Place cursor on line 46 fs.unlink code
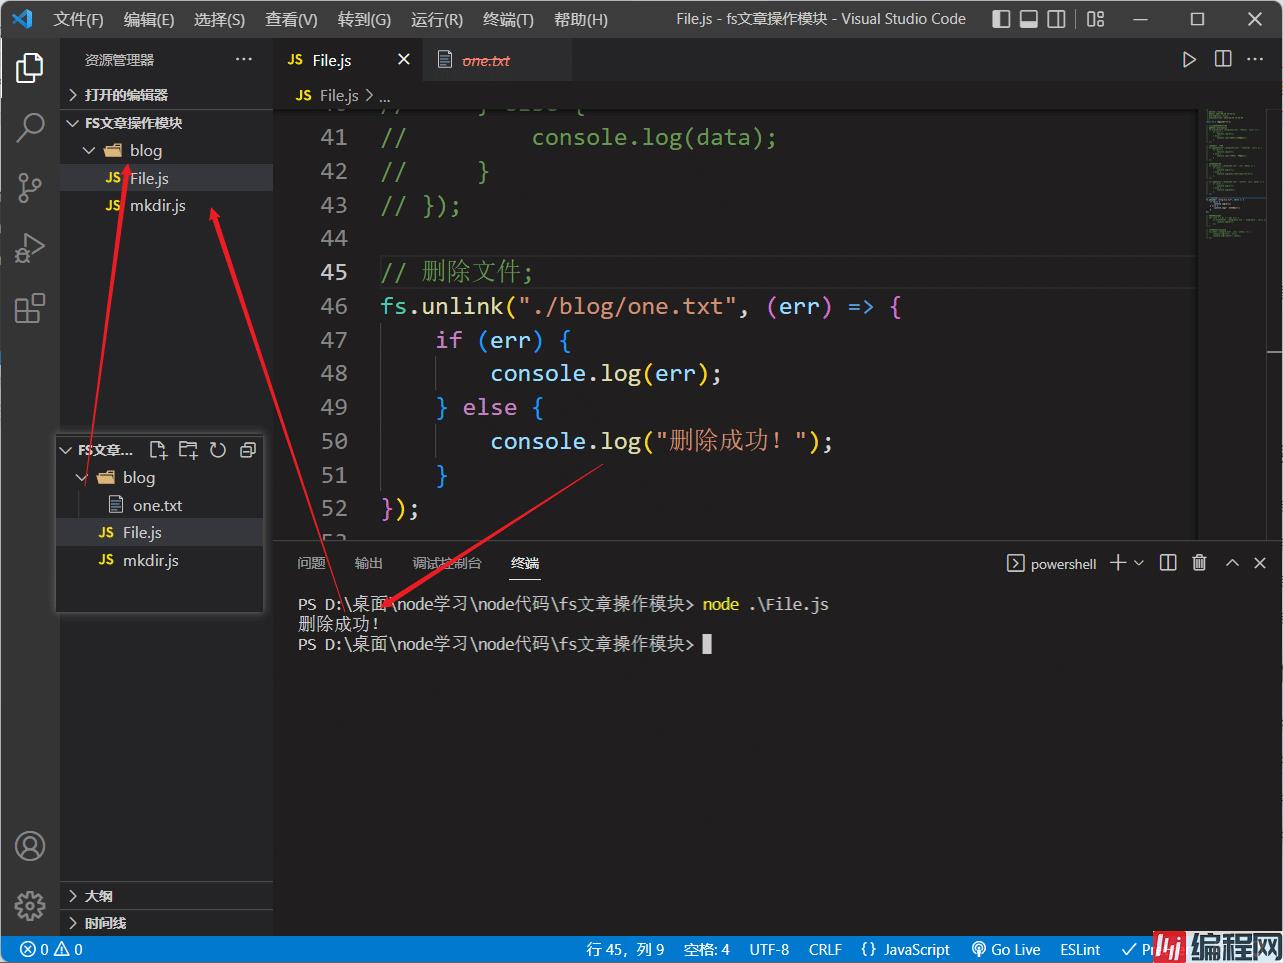The height and width of the screenshot is (963, 1283). [x=641, y=306]
